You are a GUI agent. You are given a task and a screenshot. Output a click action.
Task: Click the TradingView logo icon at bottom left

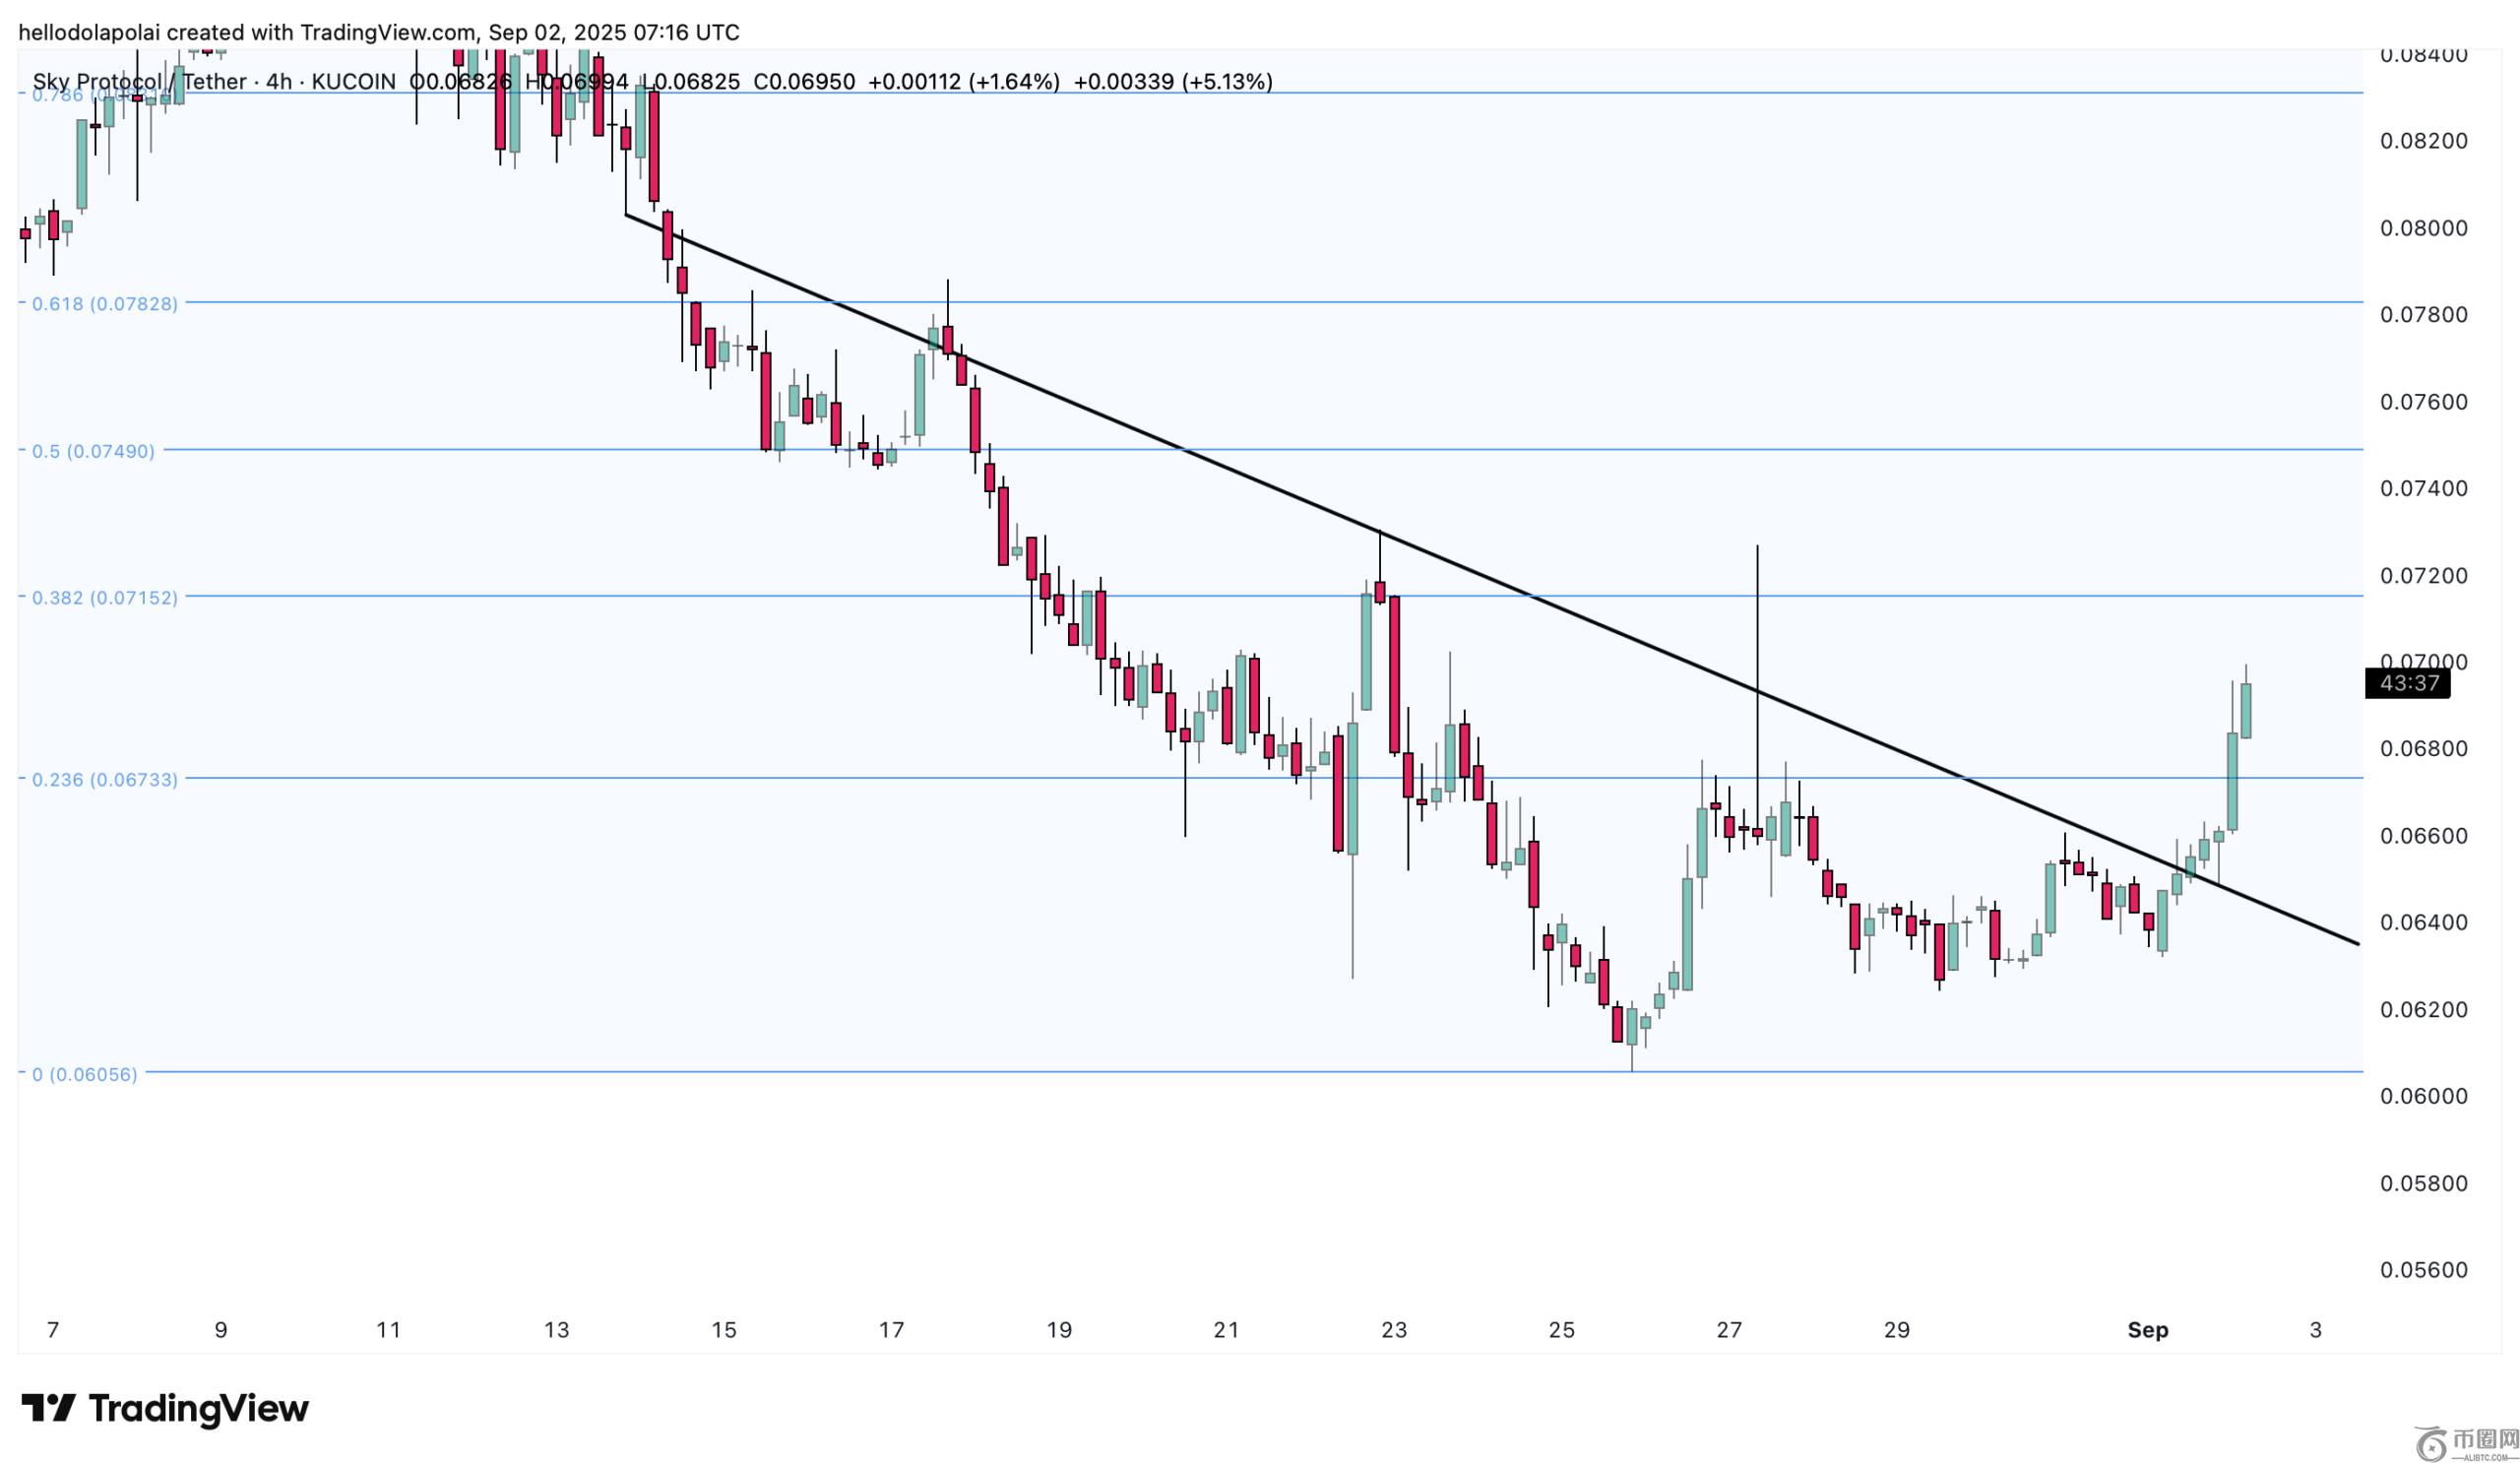(x=48, y=1408)
